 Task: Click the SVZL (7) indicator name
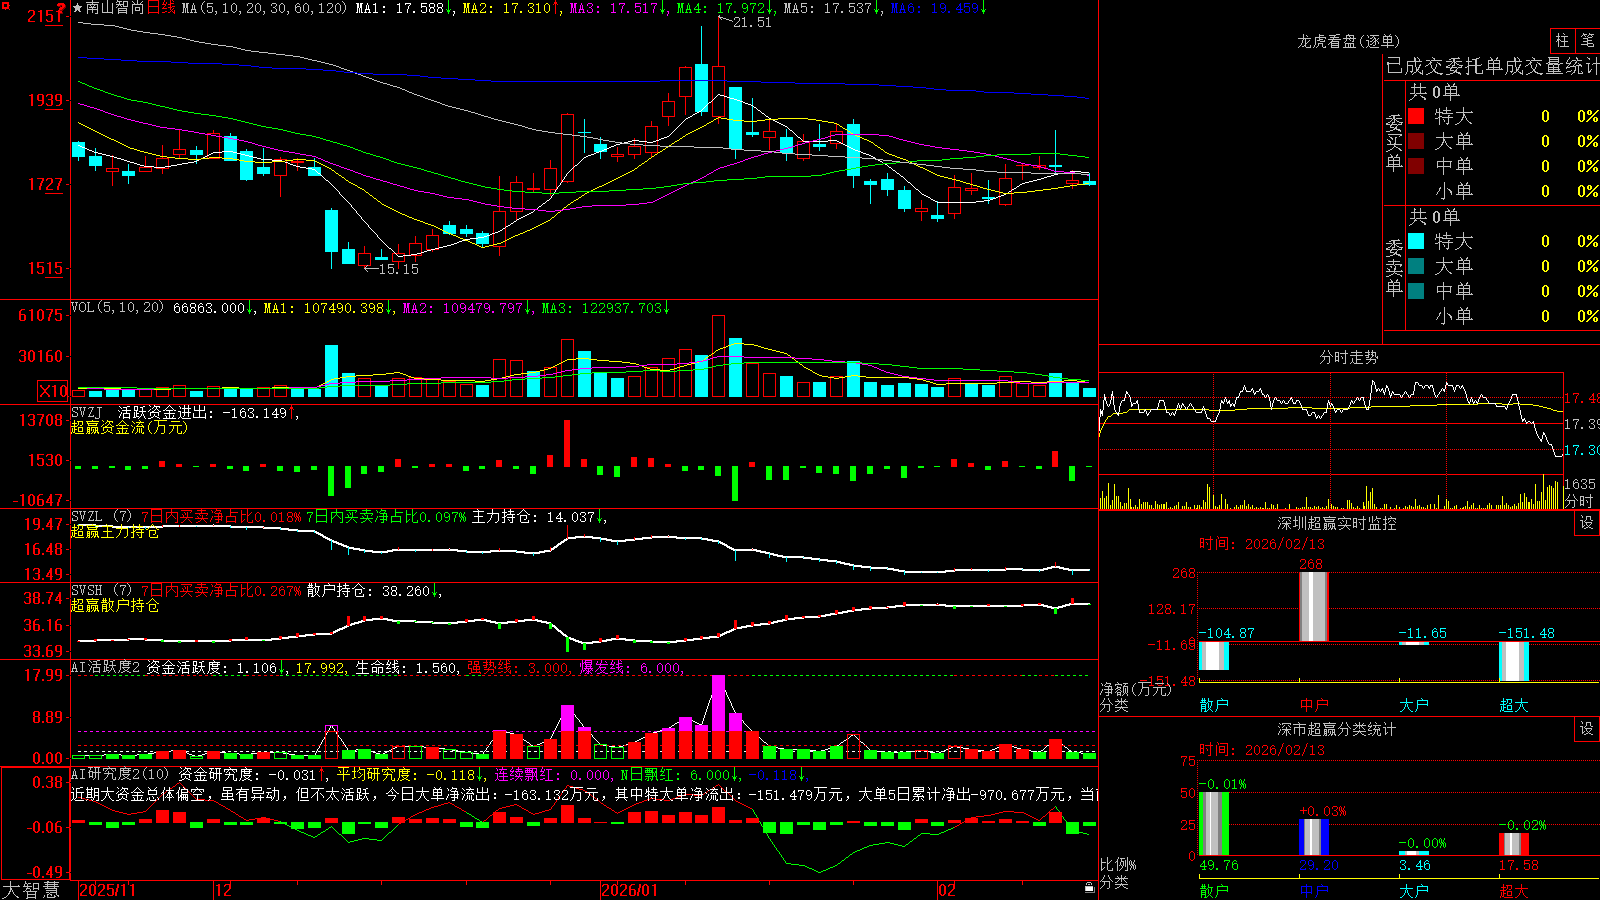[x=102, y=517]
